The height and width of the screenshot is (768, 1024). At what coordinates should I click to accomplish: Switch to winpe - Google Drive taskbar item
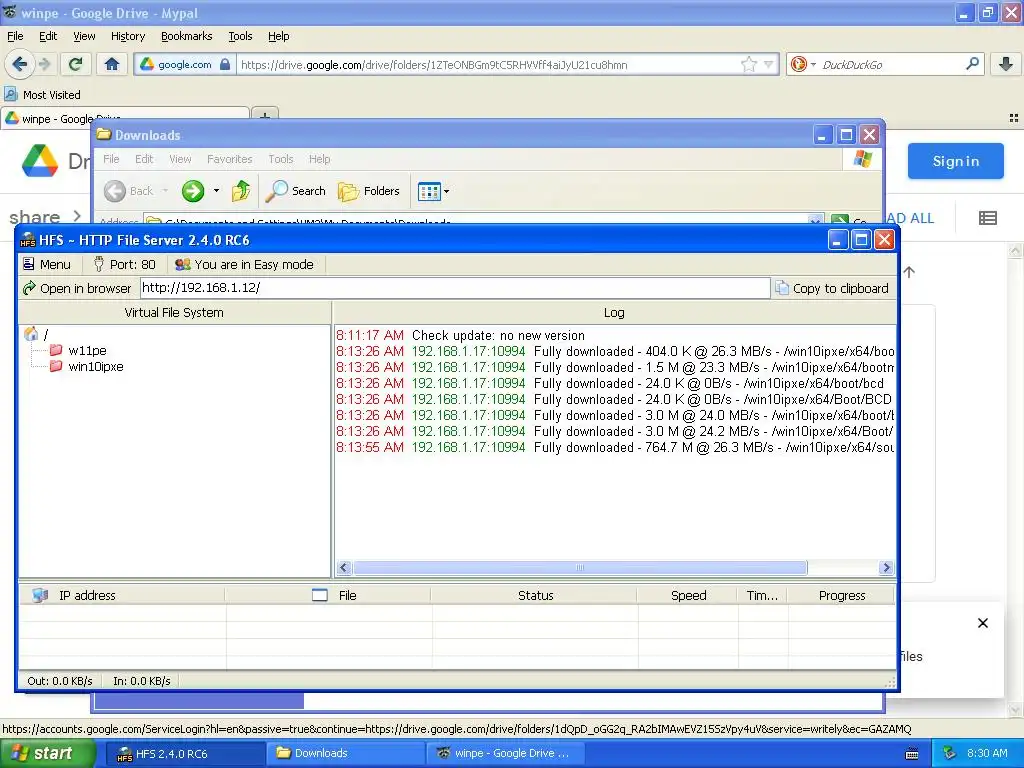503,753
